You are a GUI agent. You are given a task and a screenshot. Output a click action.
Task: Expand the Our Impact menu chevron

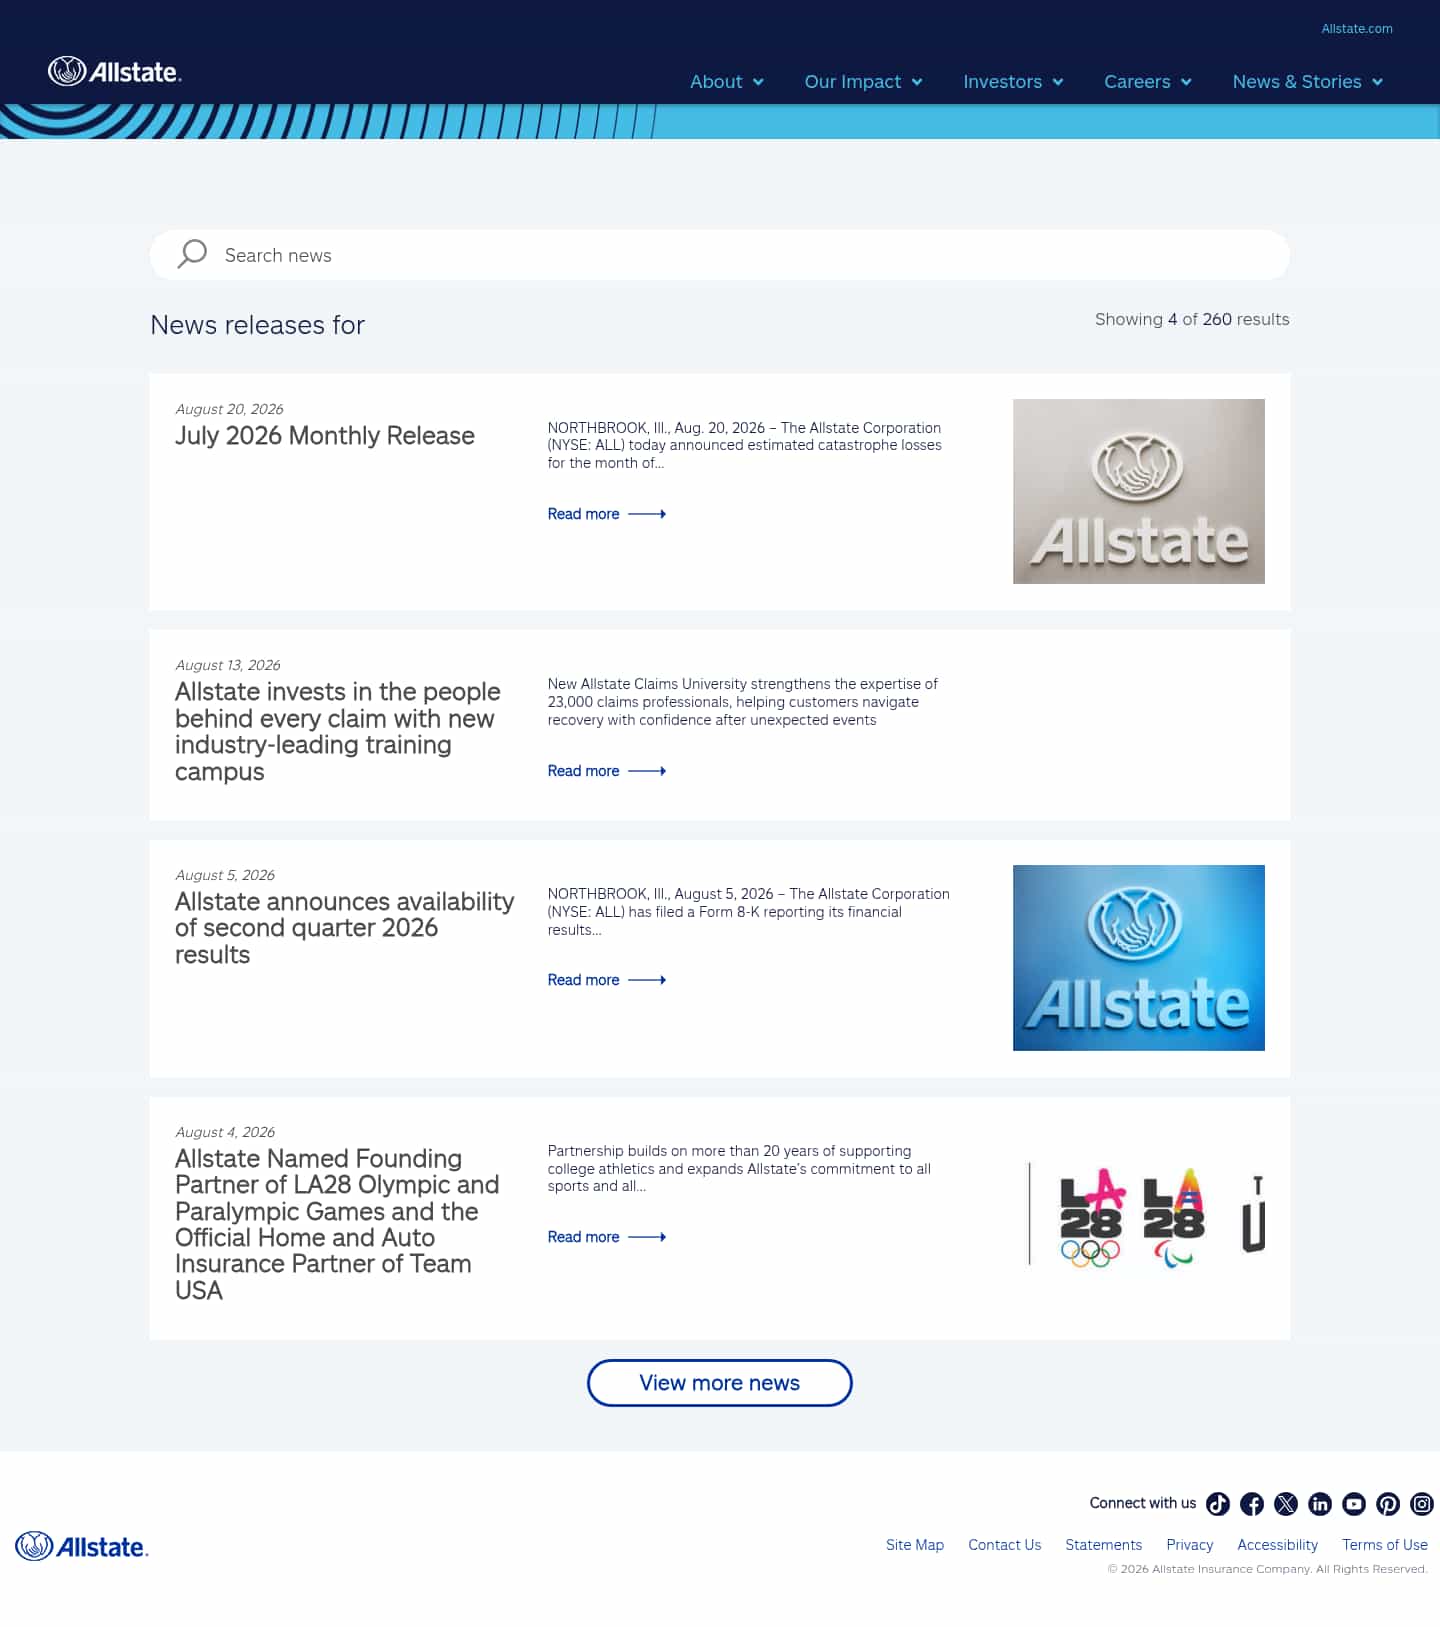tap(917, 82)
